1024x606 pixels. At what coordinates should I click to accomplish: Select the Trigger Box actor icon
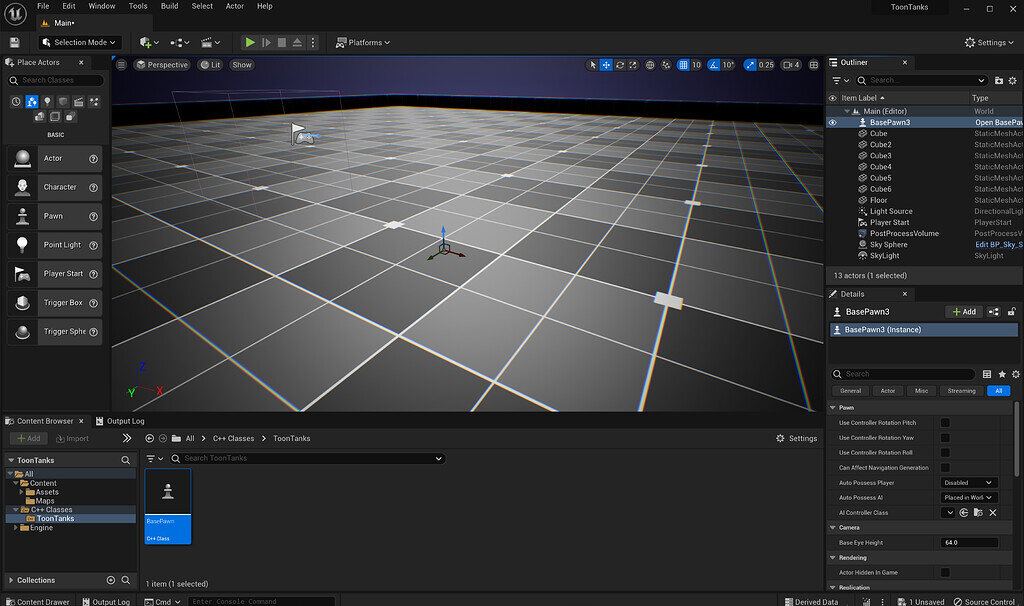coord(22,303)
